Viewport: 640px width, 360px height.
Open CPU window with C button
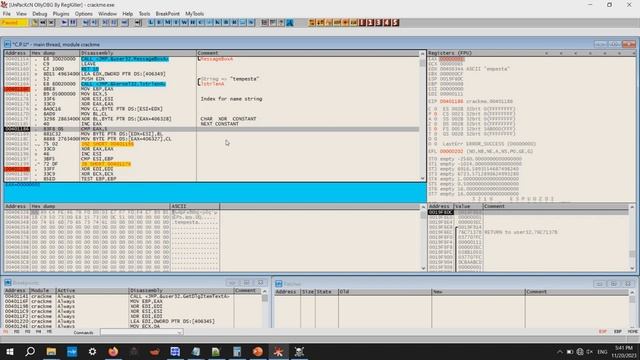click(200, 23)
